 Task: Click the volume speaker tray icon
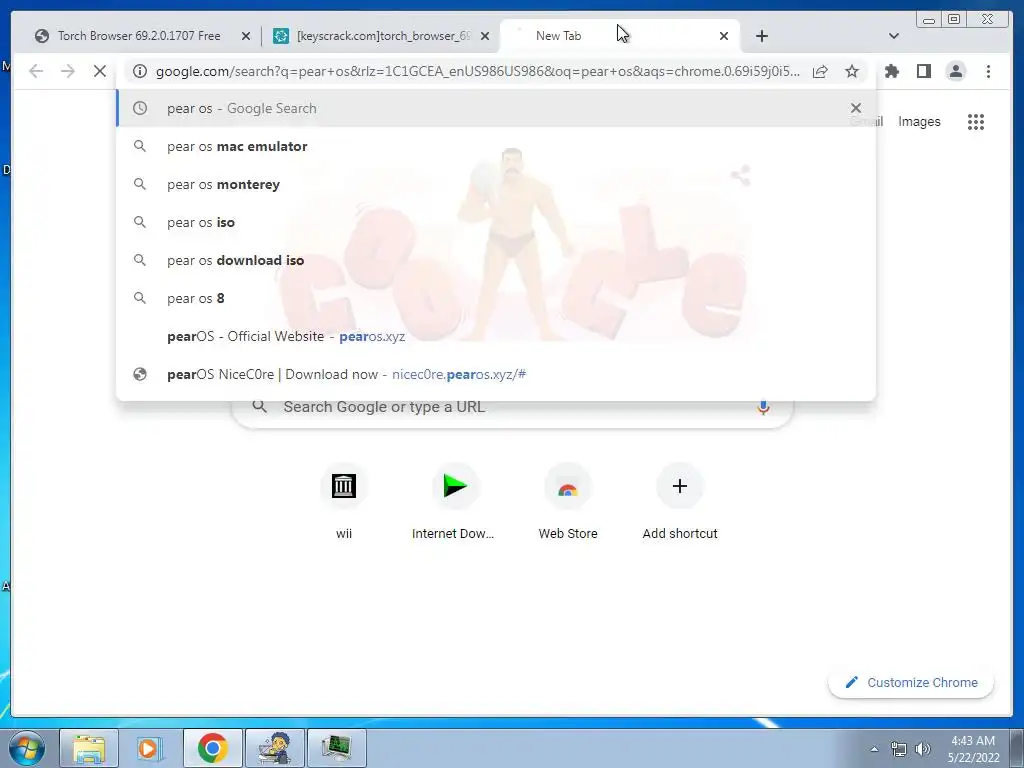pos(922,749)
